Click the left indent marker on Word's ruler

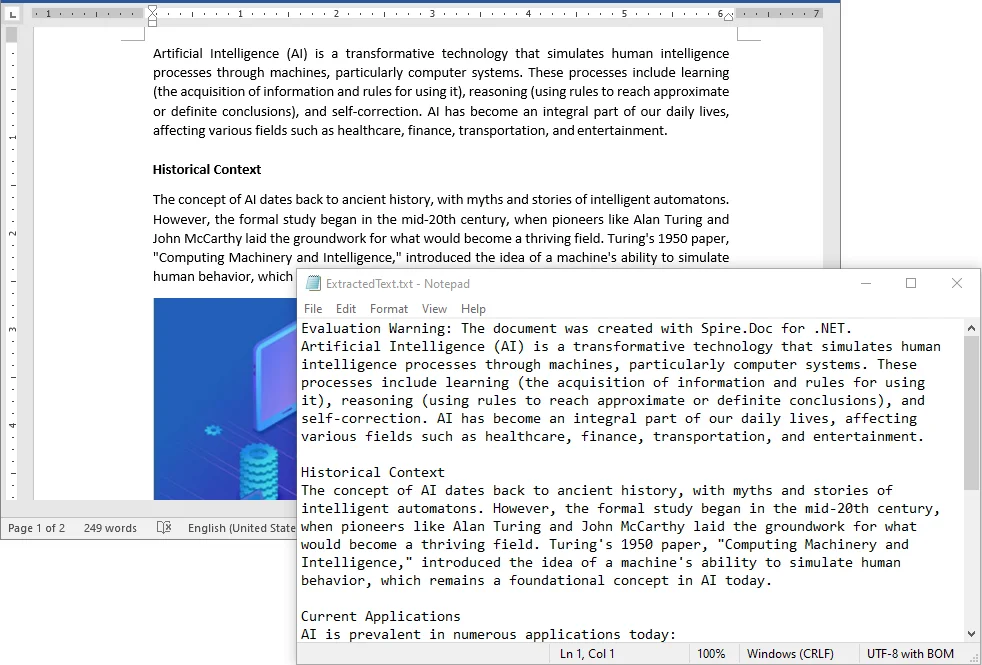click(x=151, y=24)
